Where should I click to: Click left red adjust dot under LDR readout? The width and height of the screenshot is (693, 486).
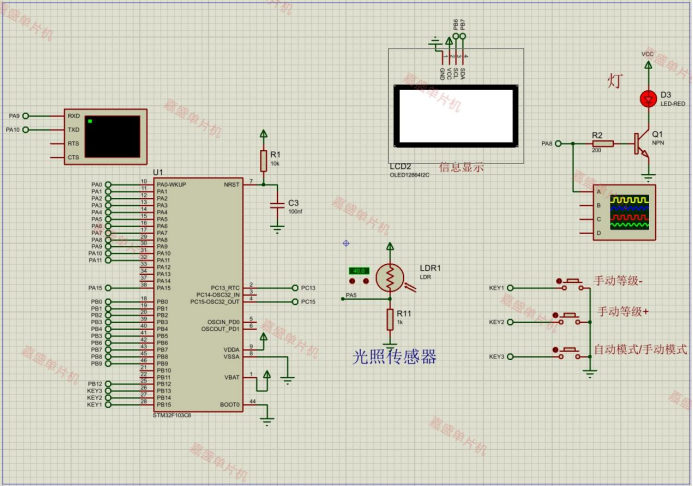click(x=352, y=281)
